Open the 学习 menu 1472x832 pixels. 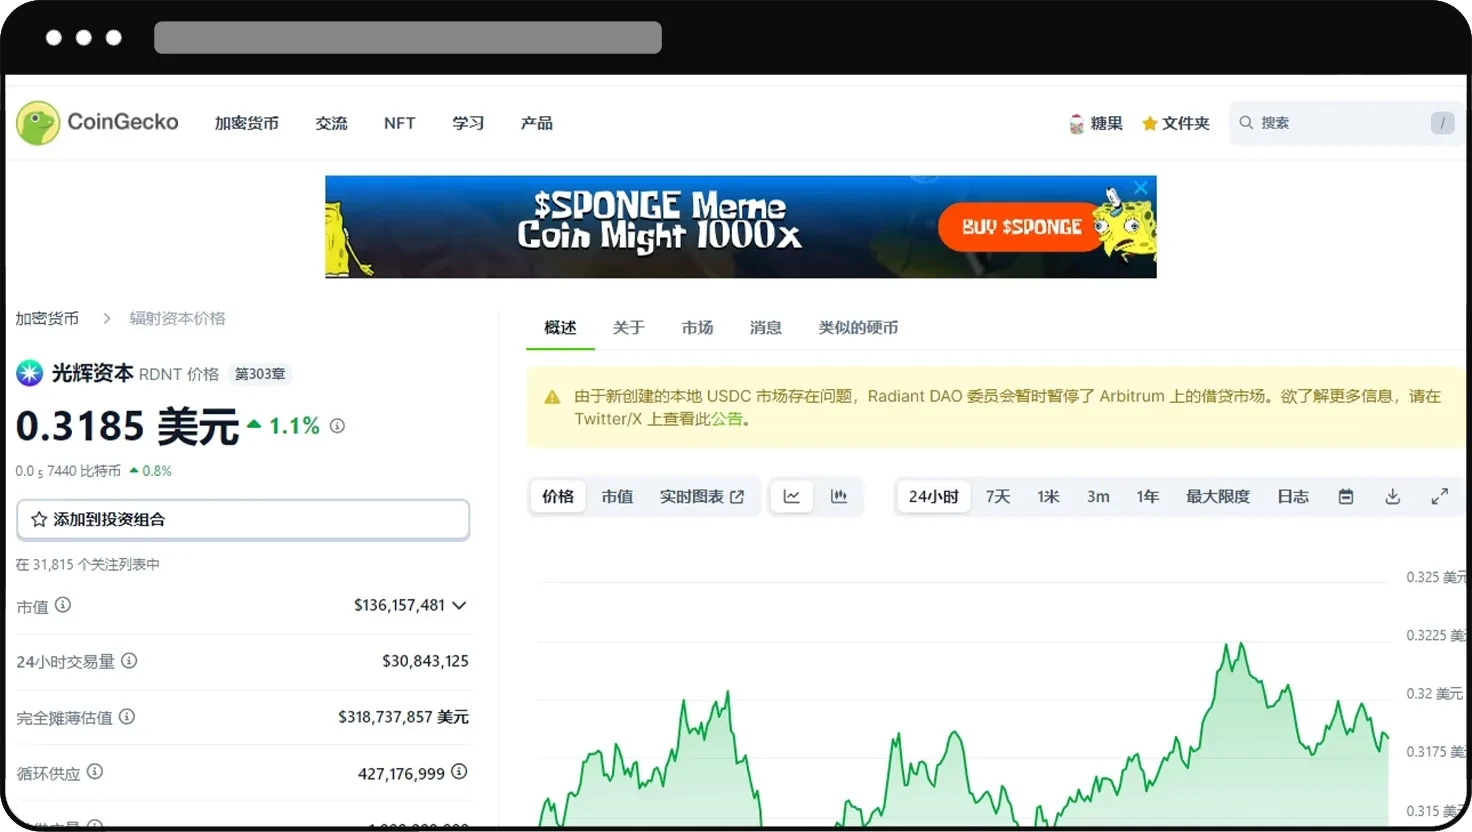pos(468,123)
